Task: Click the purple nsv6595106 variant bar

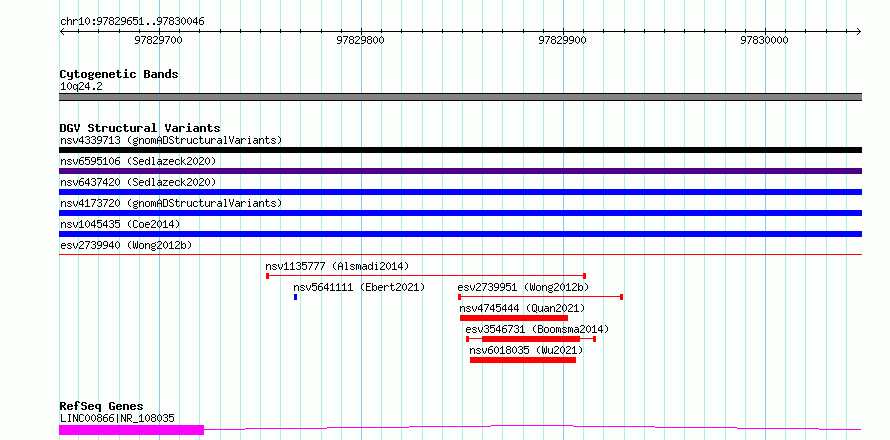Action: (x=460, y=171)
